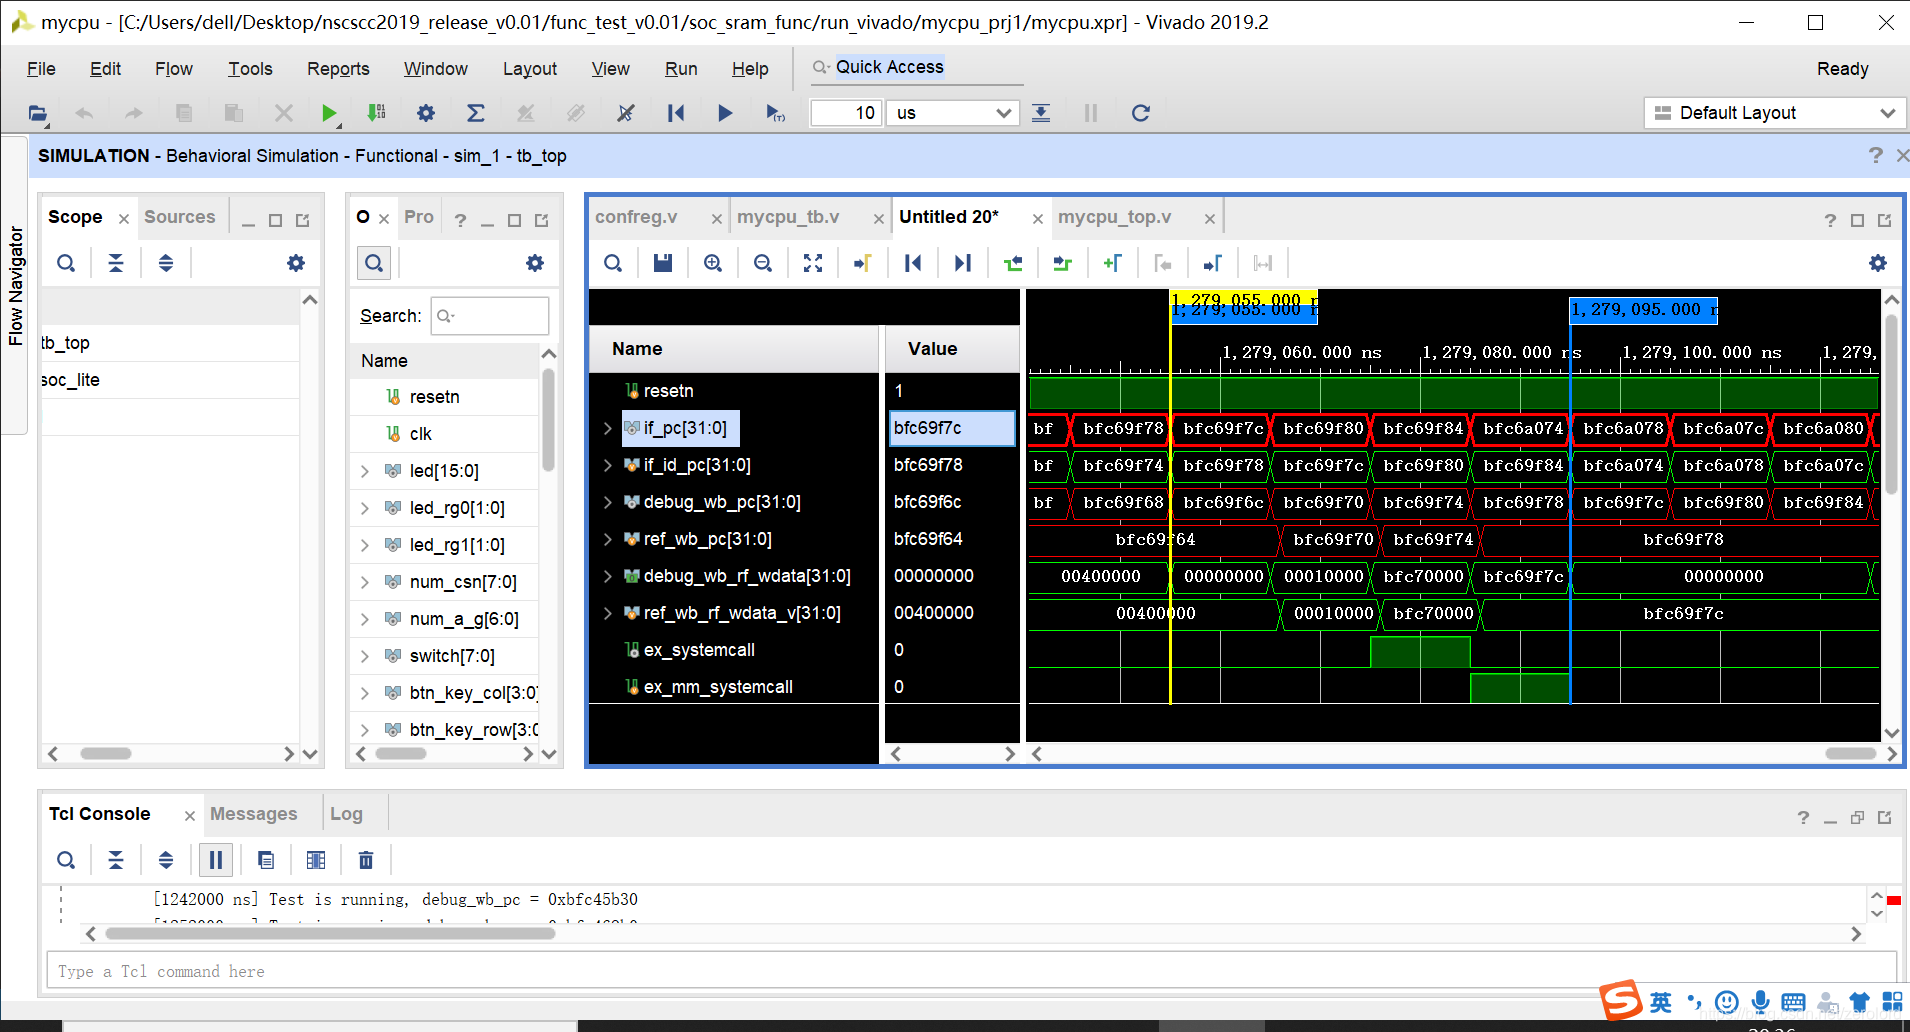This screenshot has width=1910, height=1032.
Task: Save the waveform configuration
Action: coord(662,263)
